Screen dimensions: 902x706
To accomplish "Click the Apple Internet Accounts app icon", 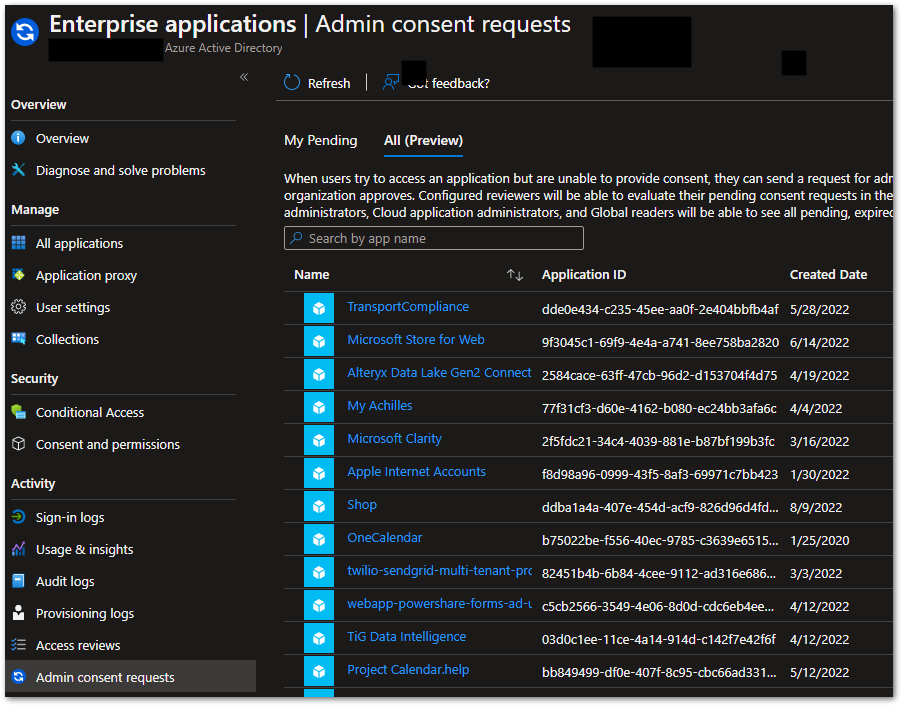I will (319, 473).
